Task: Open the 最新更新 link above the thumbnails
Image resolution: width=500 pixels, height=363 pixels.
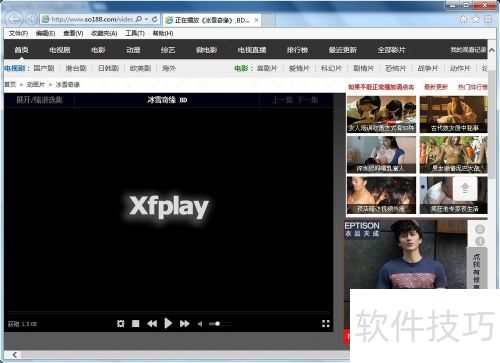Action: click(x=436, y=87)
